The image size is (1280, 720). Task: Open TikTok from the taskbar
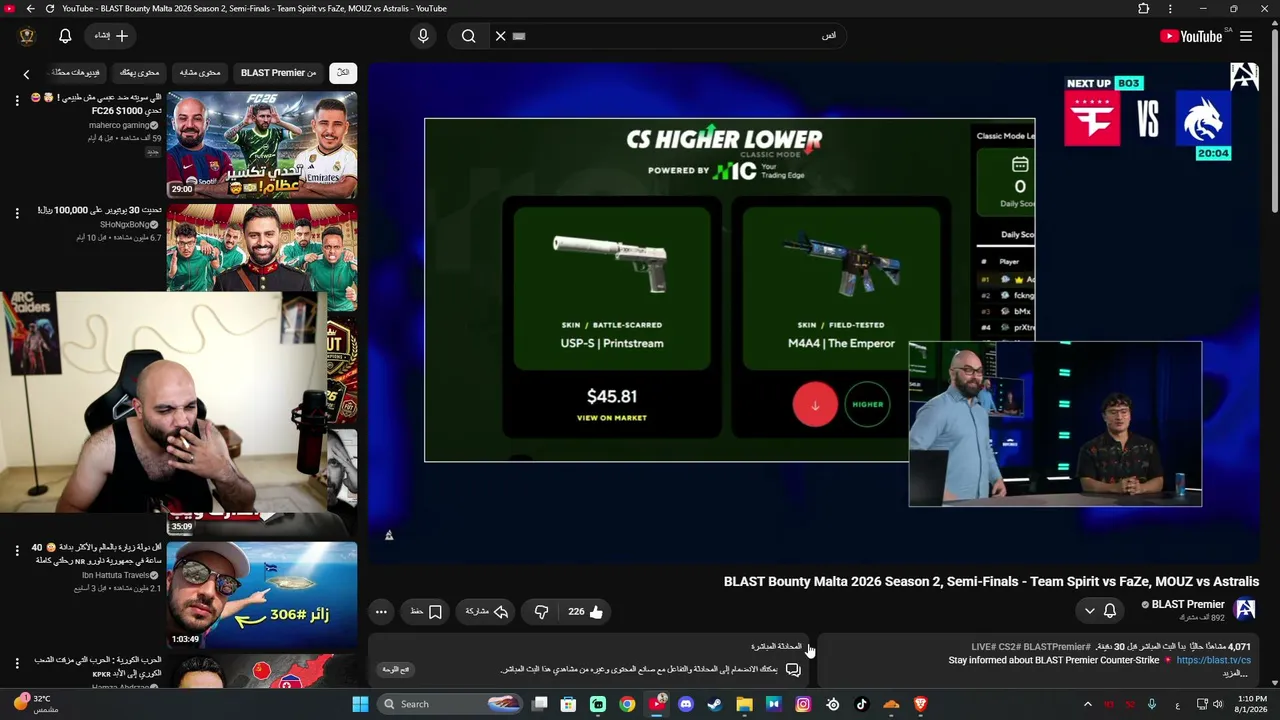[x=862, y=704]
